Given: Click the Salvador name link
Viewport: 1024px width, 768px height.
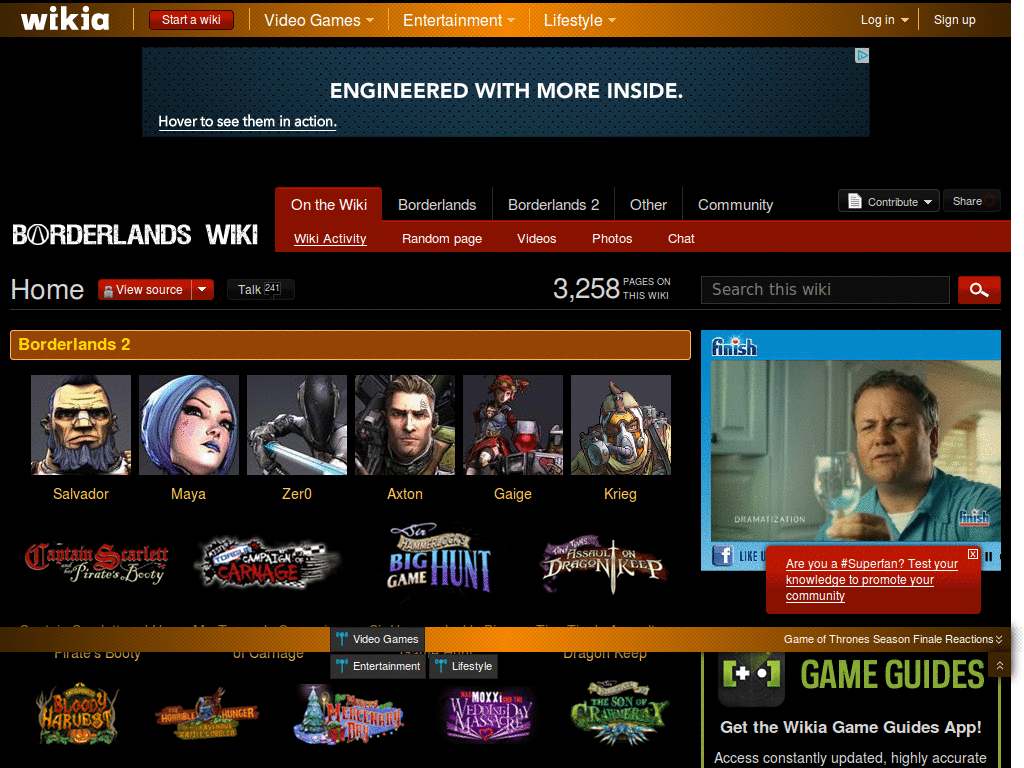Looking at the screenshot, I should pos(81,494).
